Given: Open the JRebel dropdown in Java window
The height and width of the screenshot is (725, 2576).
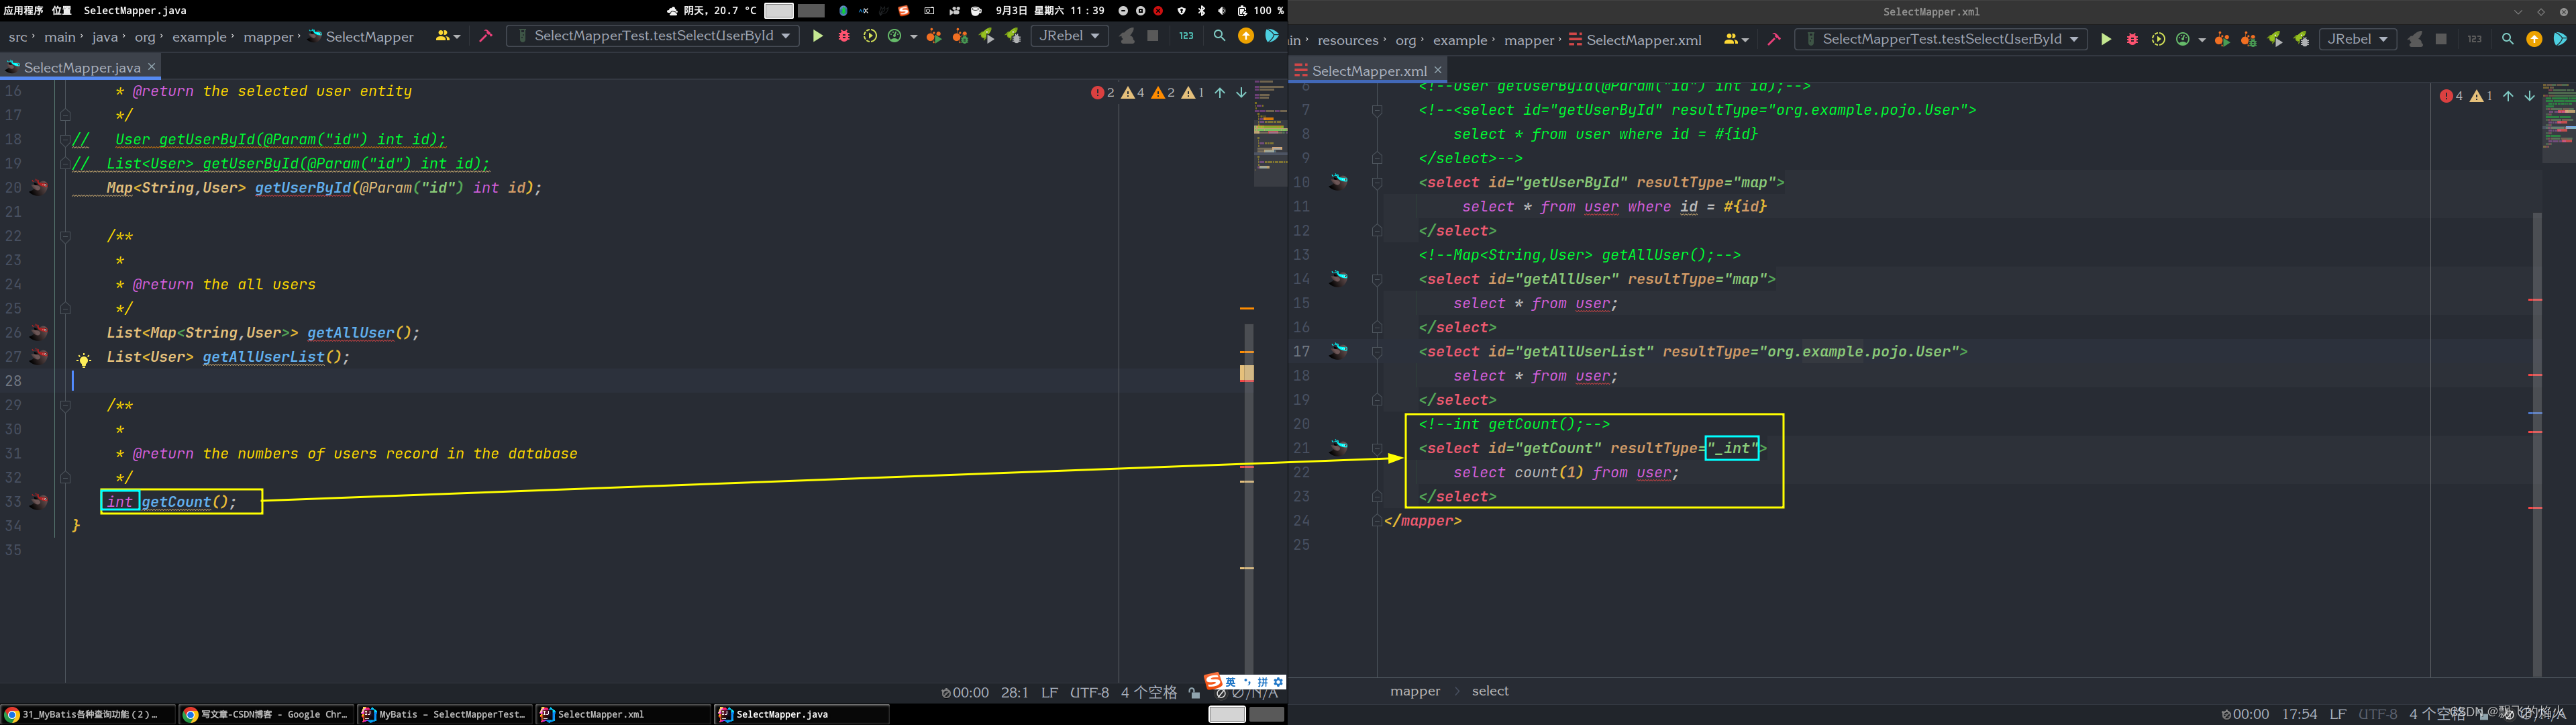Looking at the screenshot, I should pyautogui.click(x=1069, y=36).
